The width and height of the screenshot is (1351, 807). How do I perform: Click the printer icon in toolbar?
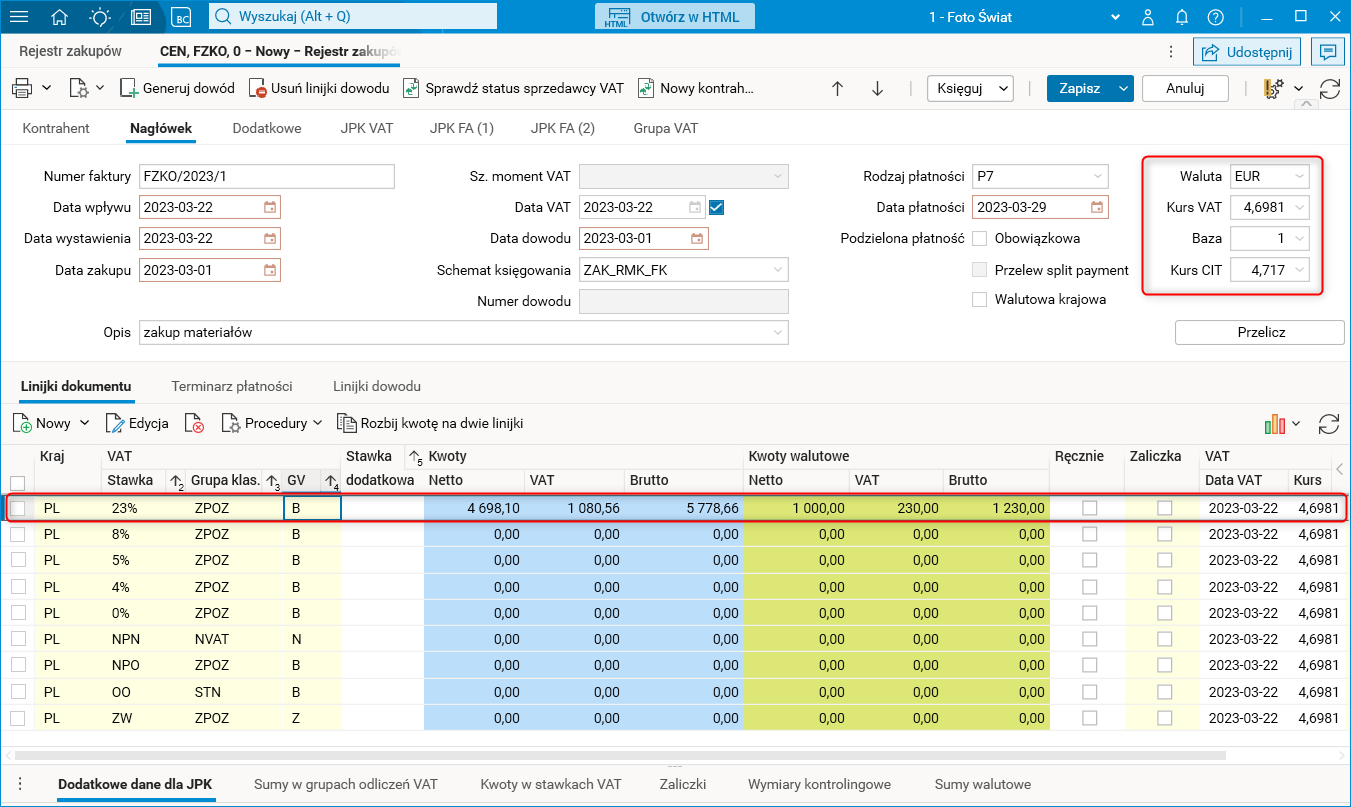click(x=21, y=89)
